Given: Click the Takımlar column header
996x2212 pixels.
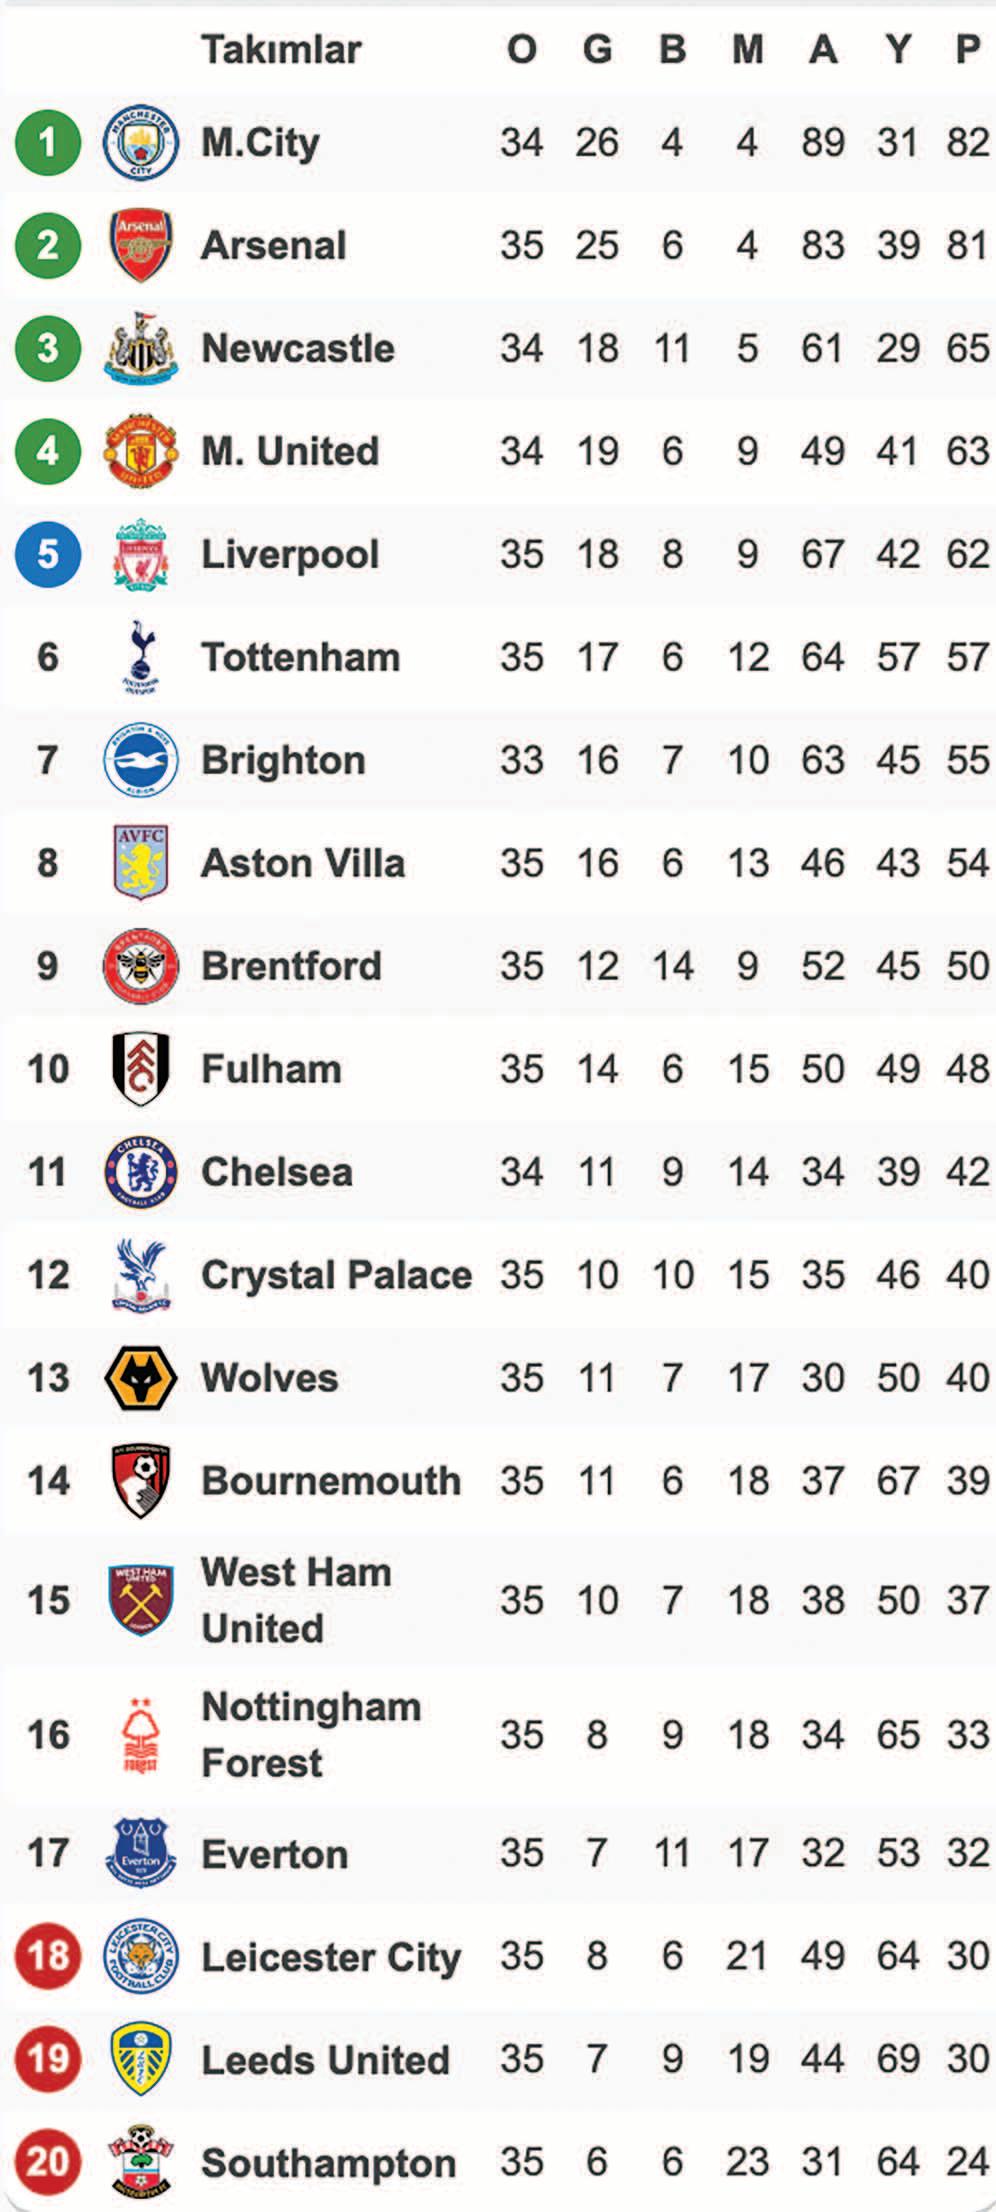Looking at the screenshot, I should [281, 49].
